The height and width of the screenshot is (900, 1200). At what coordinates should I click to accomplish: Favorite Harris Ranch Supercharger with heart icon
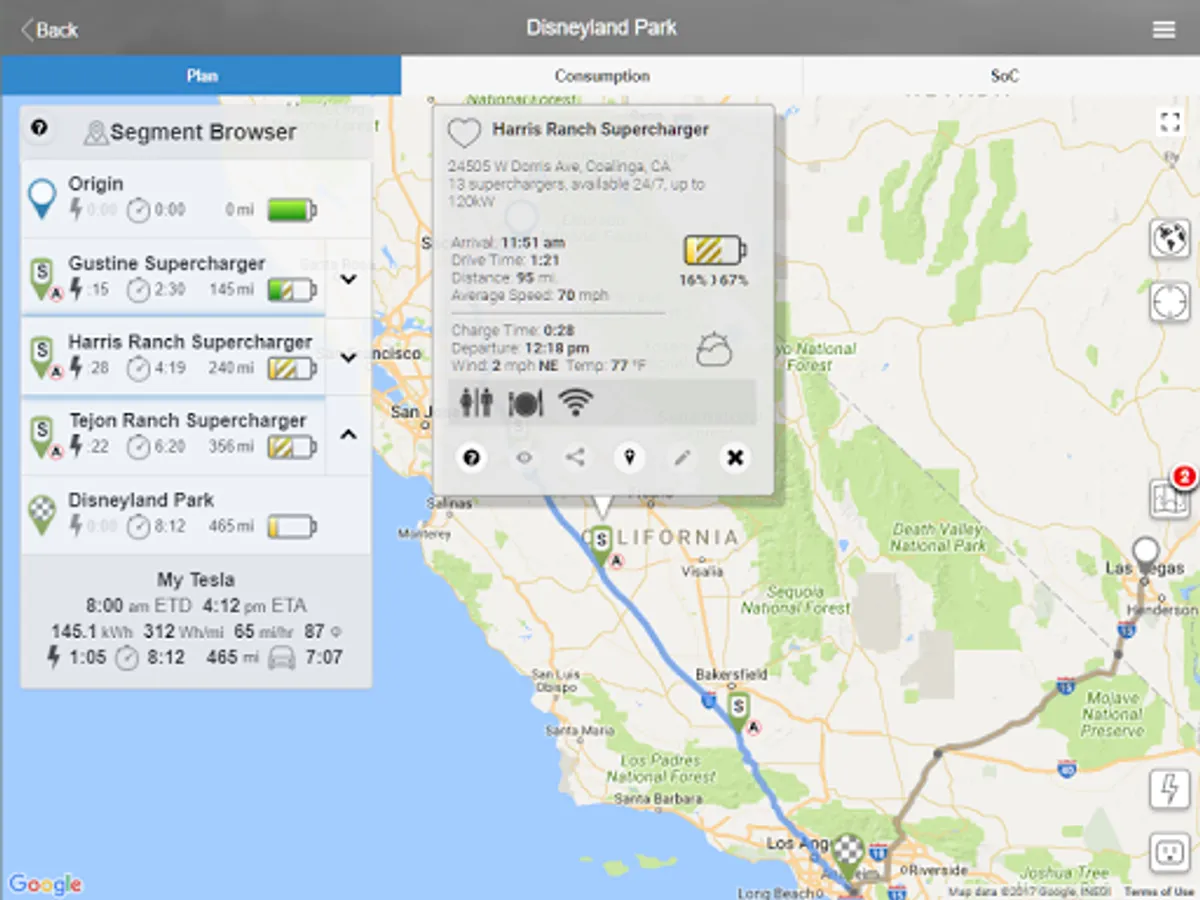[x=464, y=133]
